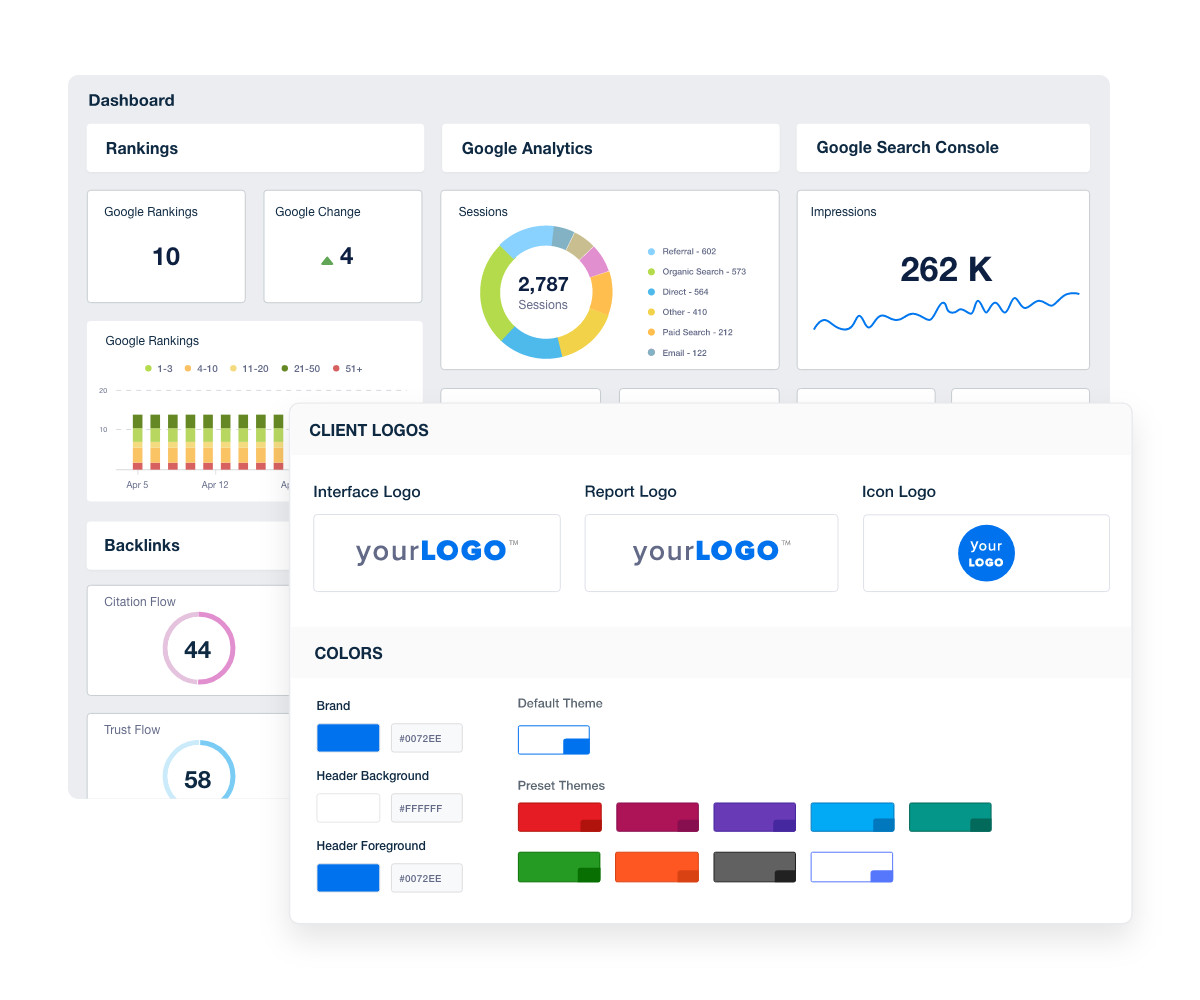This screenshot has height=1000, width=1200.
Task: Toggle the 4-10 ranking legend item
Action: tap(201, 369)
